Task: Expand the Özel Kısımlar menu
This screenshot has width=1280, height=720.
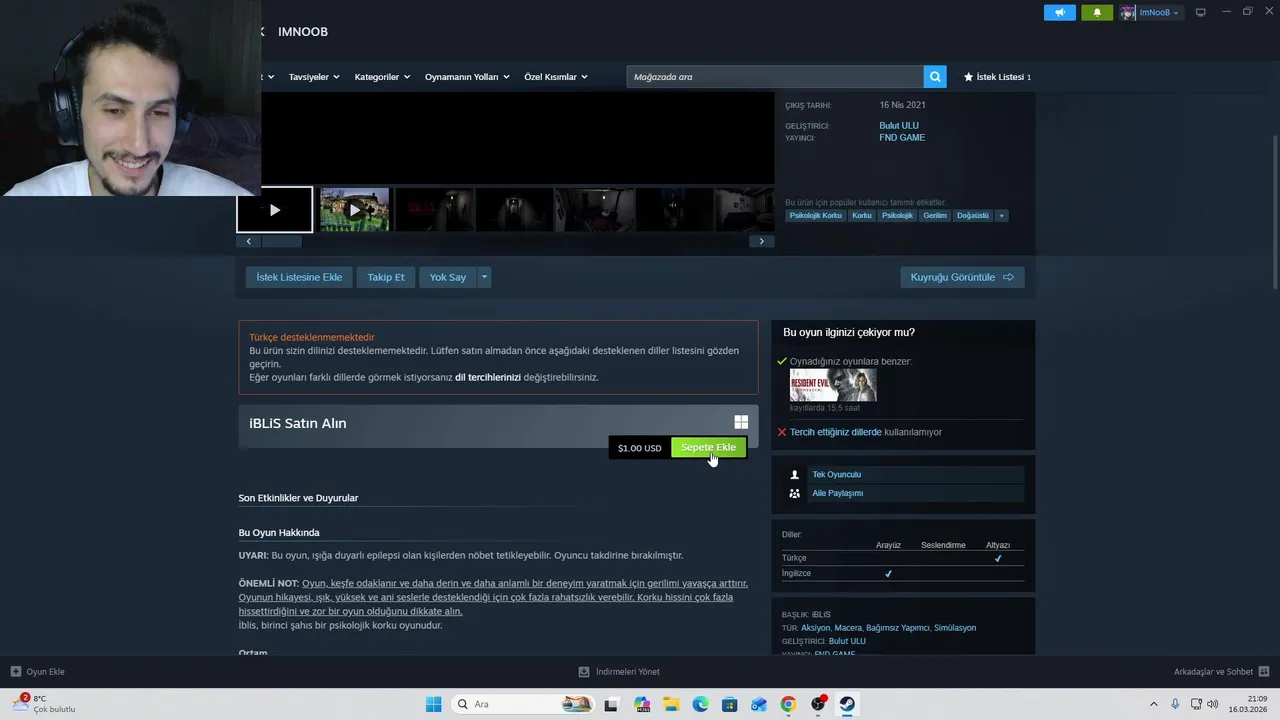Action: pyautogui.click(x=556, y=77)
